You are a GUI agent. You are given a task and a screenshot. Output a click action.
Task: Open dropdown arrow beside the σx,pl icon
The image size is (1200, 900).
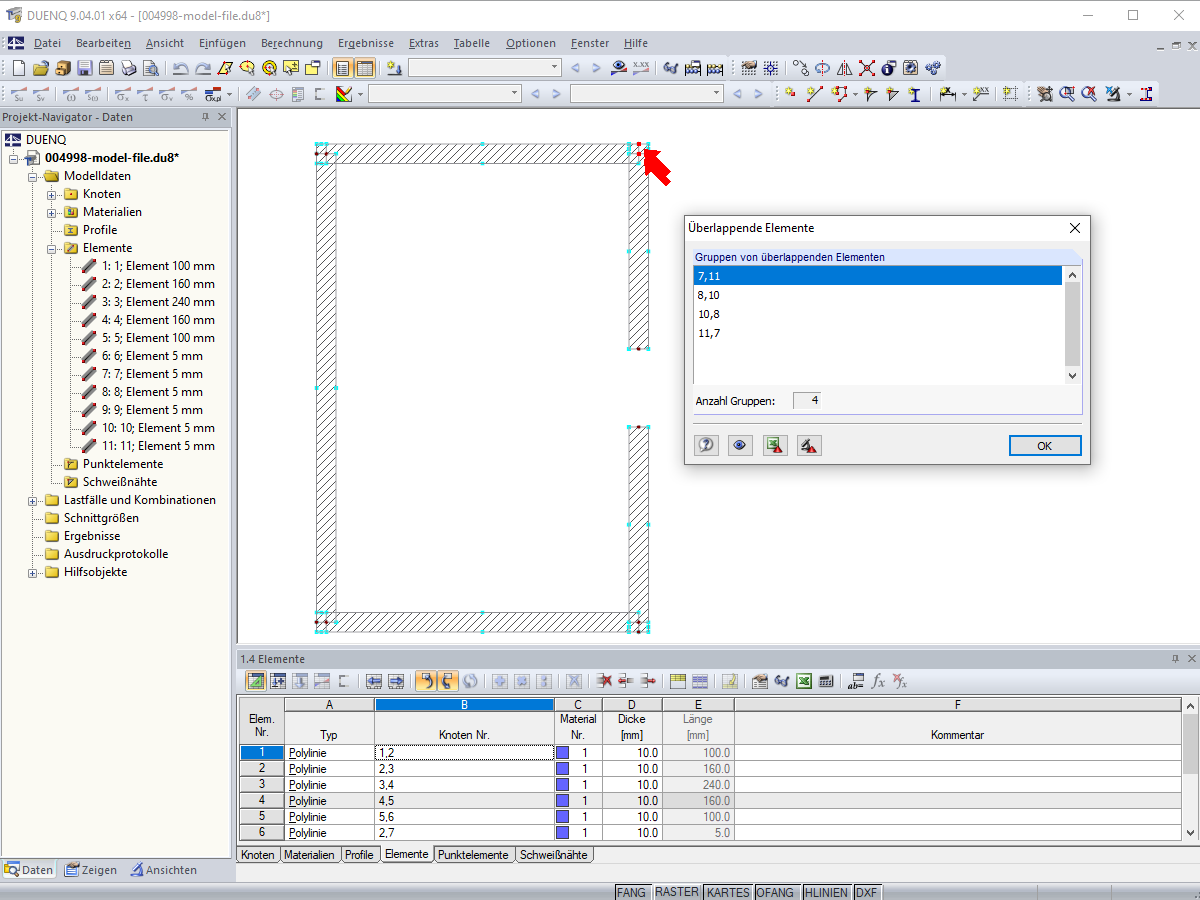[230, 94]
